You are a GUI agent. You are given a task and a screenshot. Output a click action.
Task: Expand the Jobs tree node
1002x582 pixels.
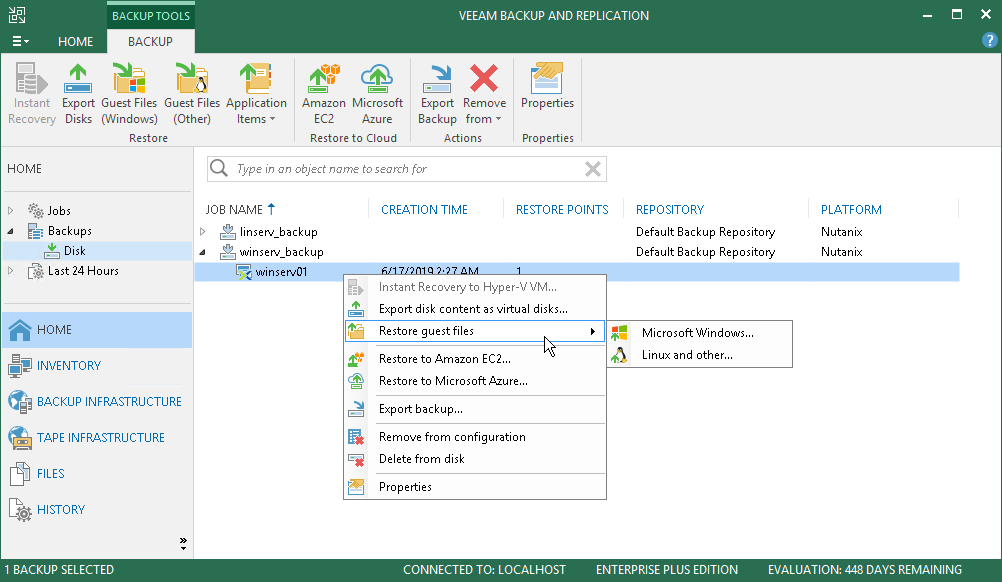11,211
